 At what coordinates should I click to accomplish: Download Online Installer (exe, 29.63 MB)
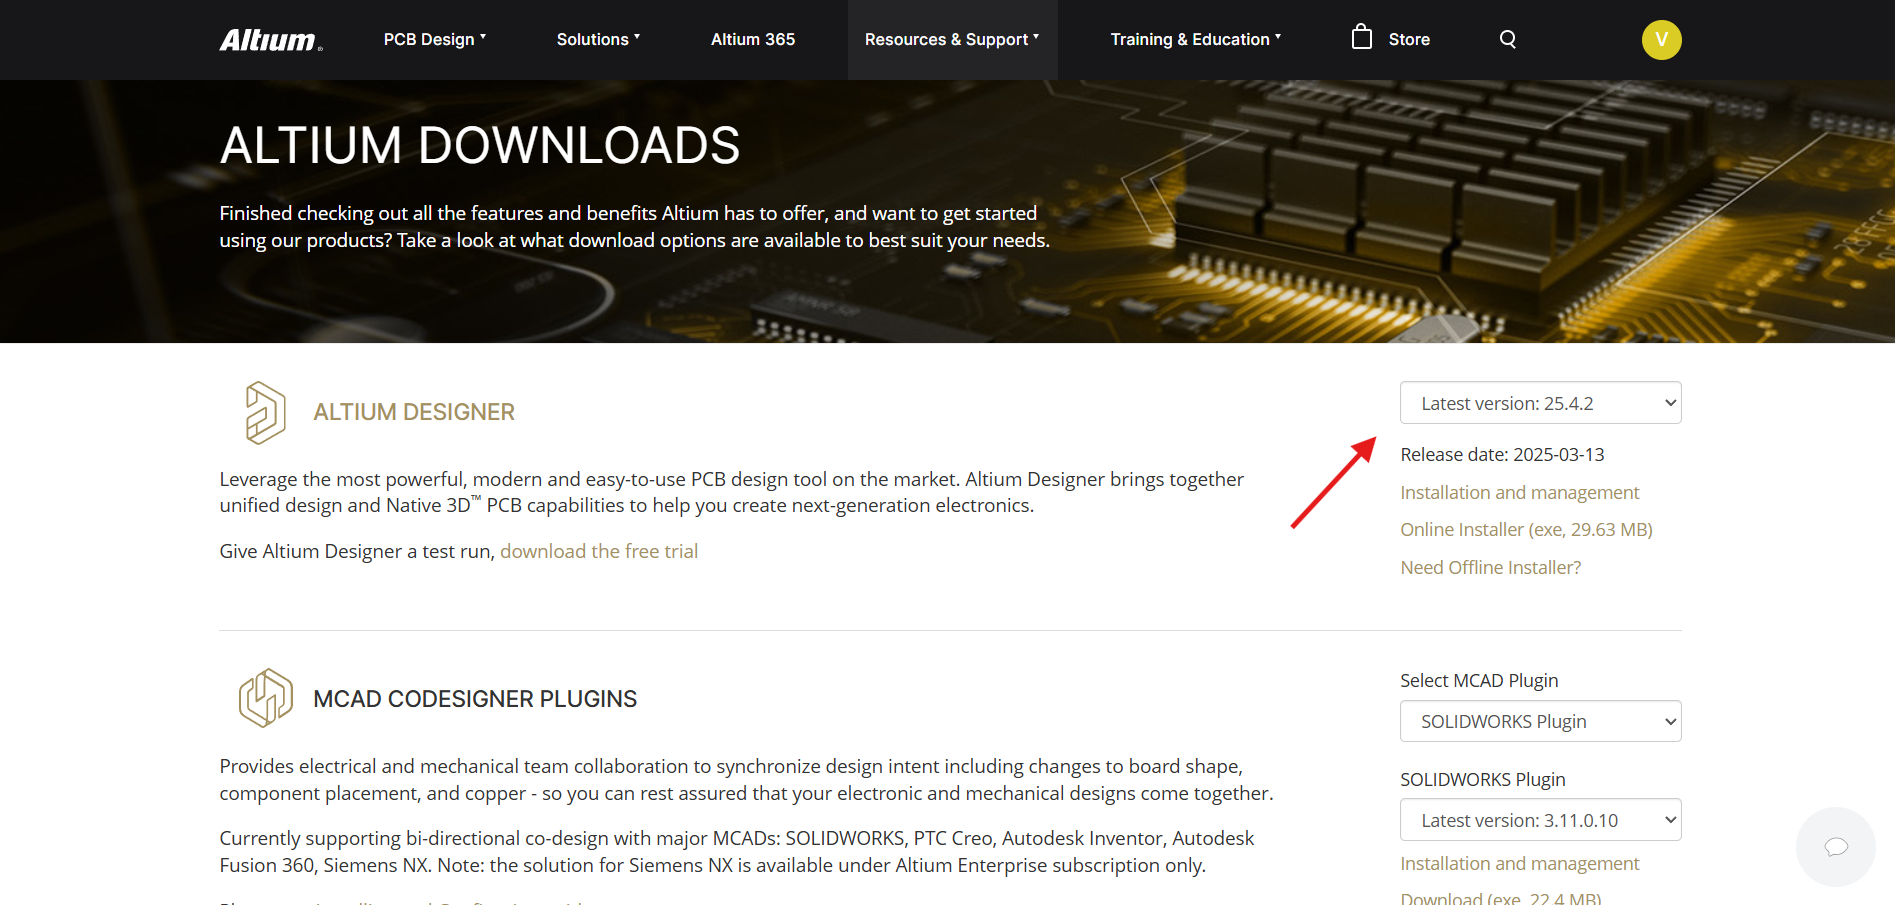[1526, 529]
